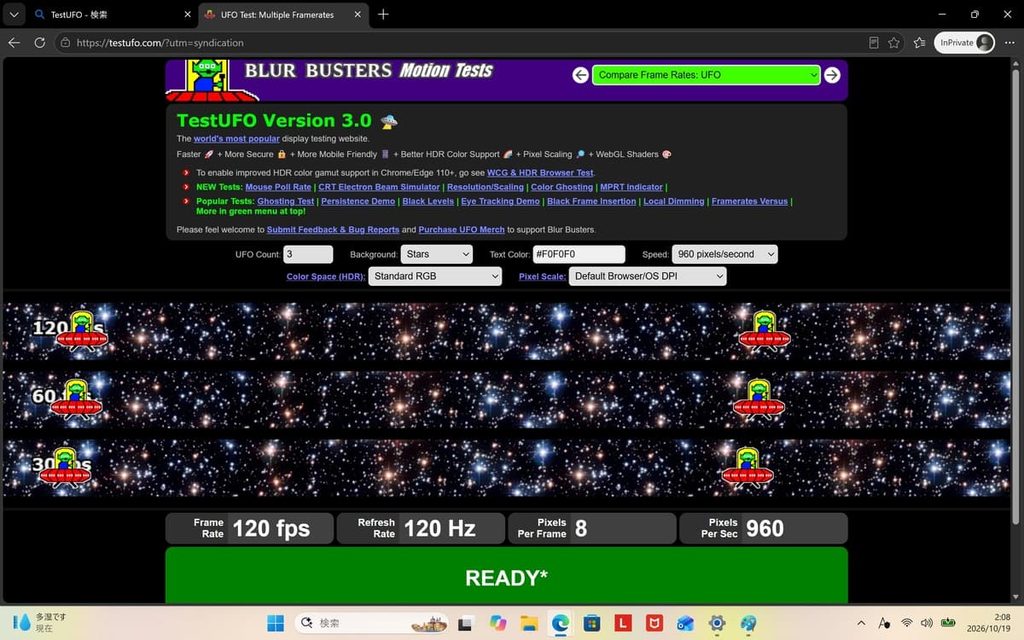Click the Windows taskbar search box
The image size is (1024, 640).
click(x=372, y=623)
